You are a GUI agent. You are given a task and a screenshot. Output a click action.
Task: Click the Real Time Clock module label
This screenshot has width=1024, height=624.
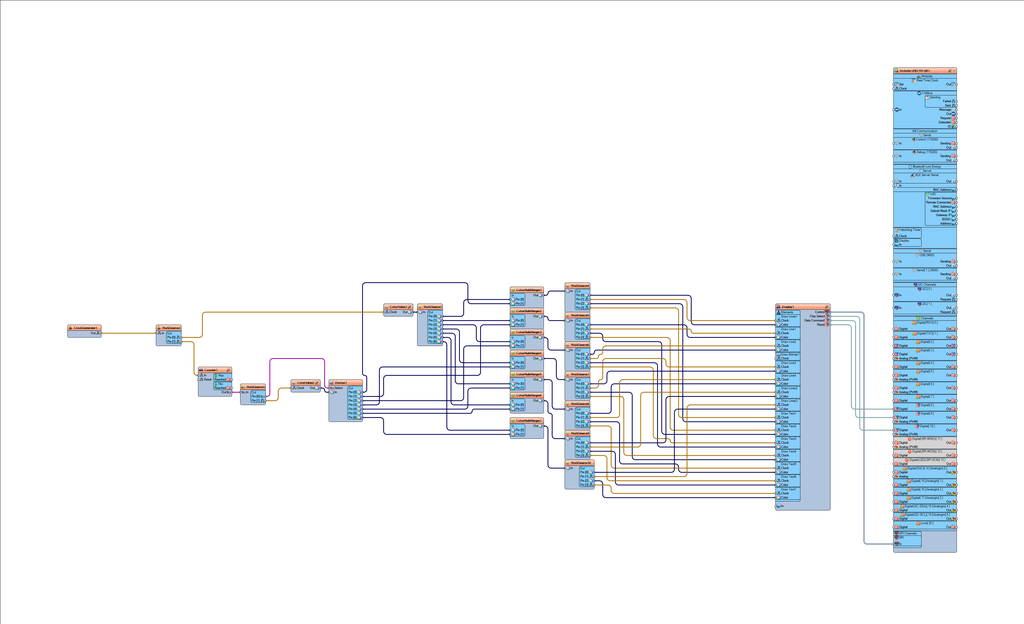pyautogui.click(x=926, y=80)
